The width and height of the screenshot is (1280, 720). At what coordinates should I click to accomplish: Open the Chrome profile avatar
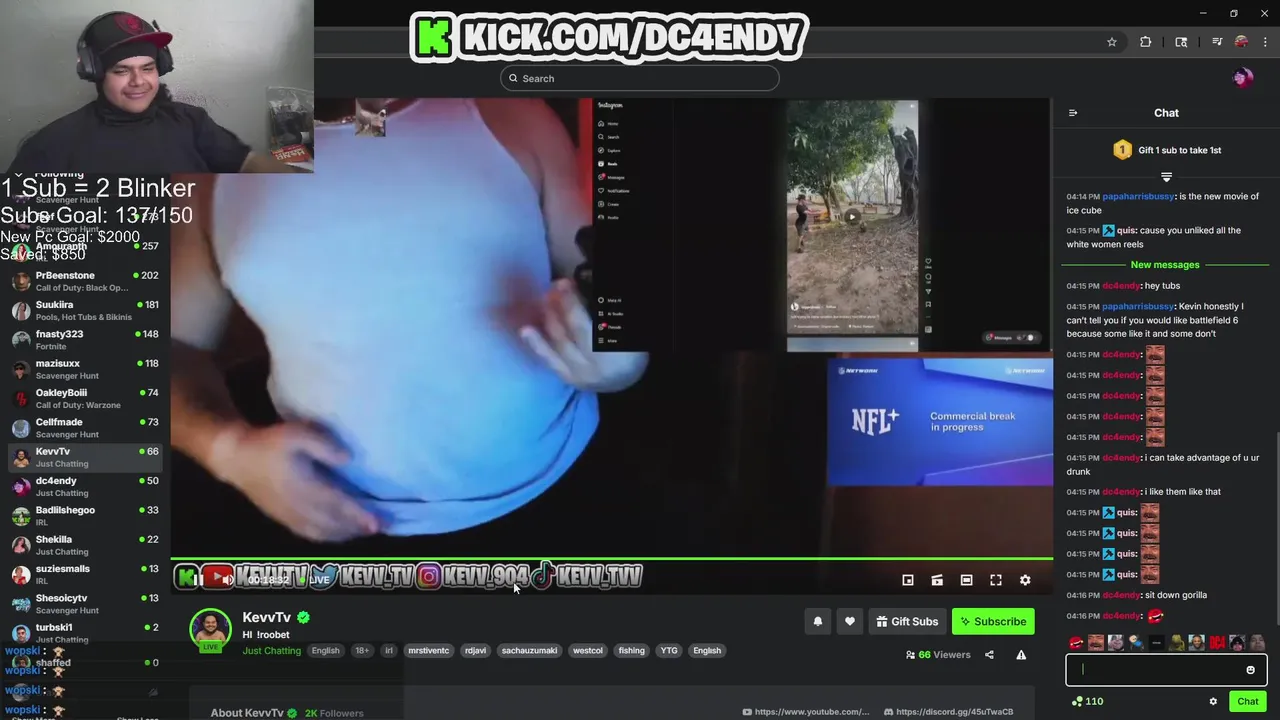(x=1241, y=42)
